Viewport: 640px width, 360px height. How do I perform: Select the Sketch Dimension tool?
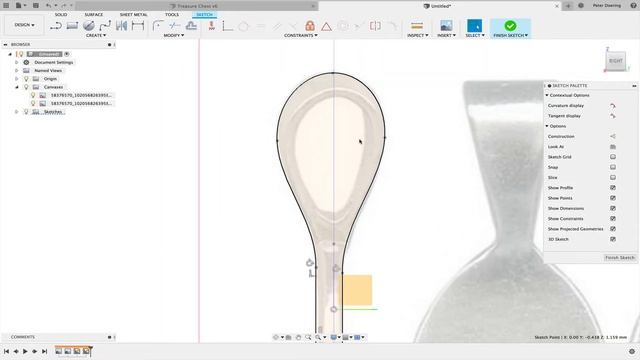(138, 26)
